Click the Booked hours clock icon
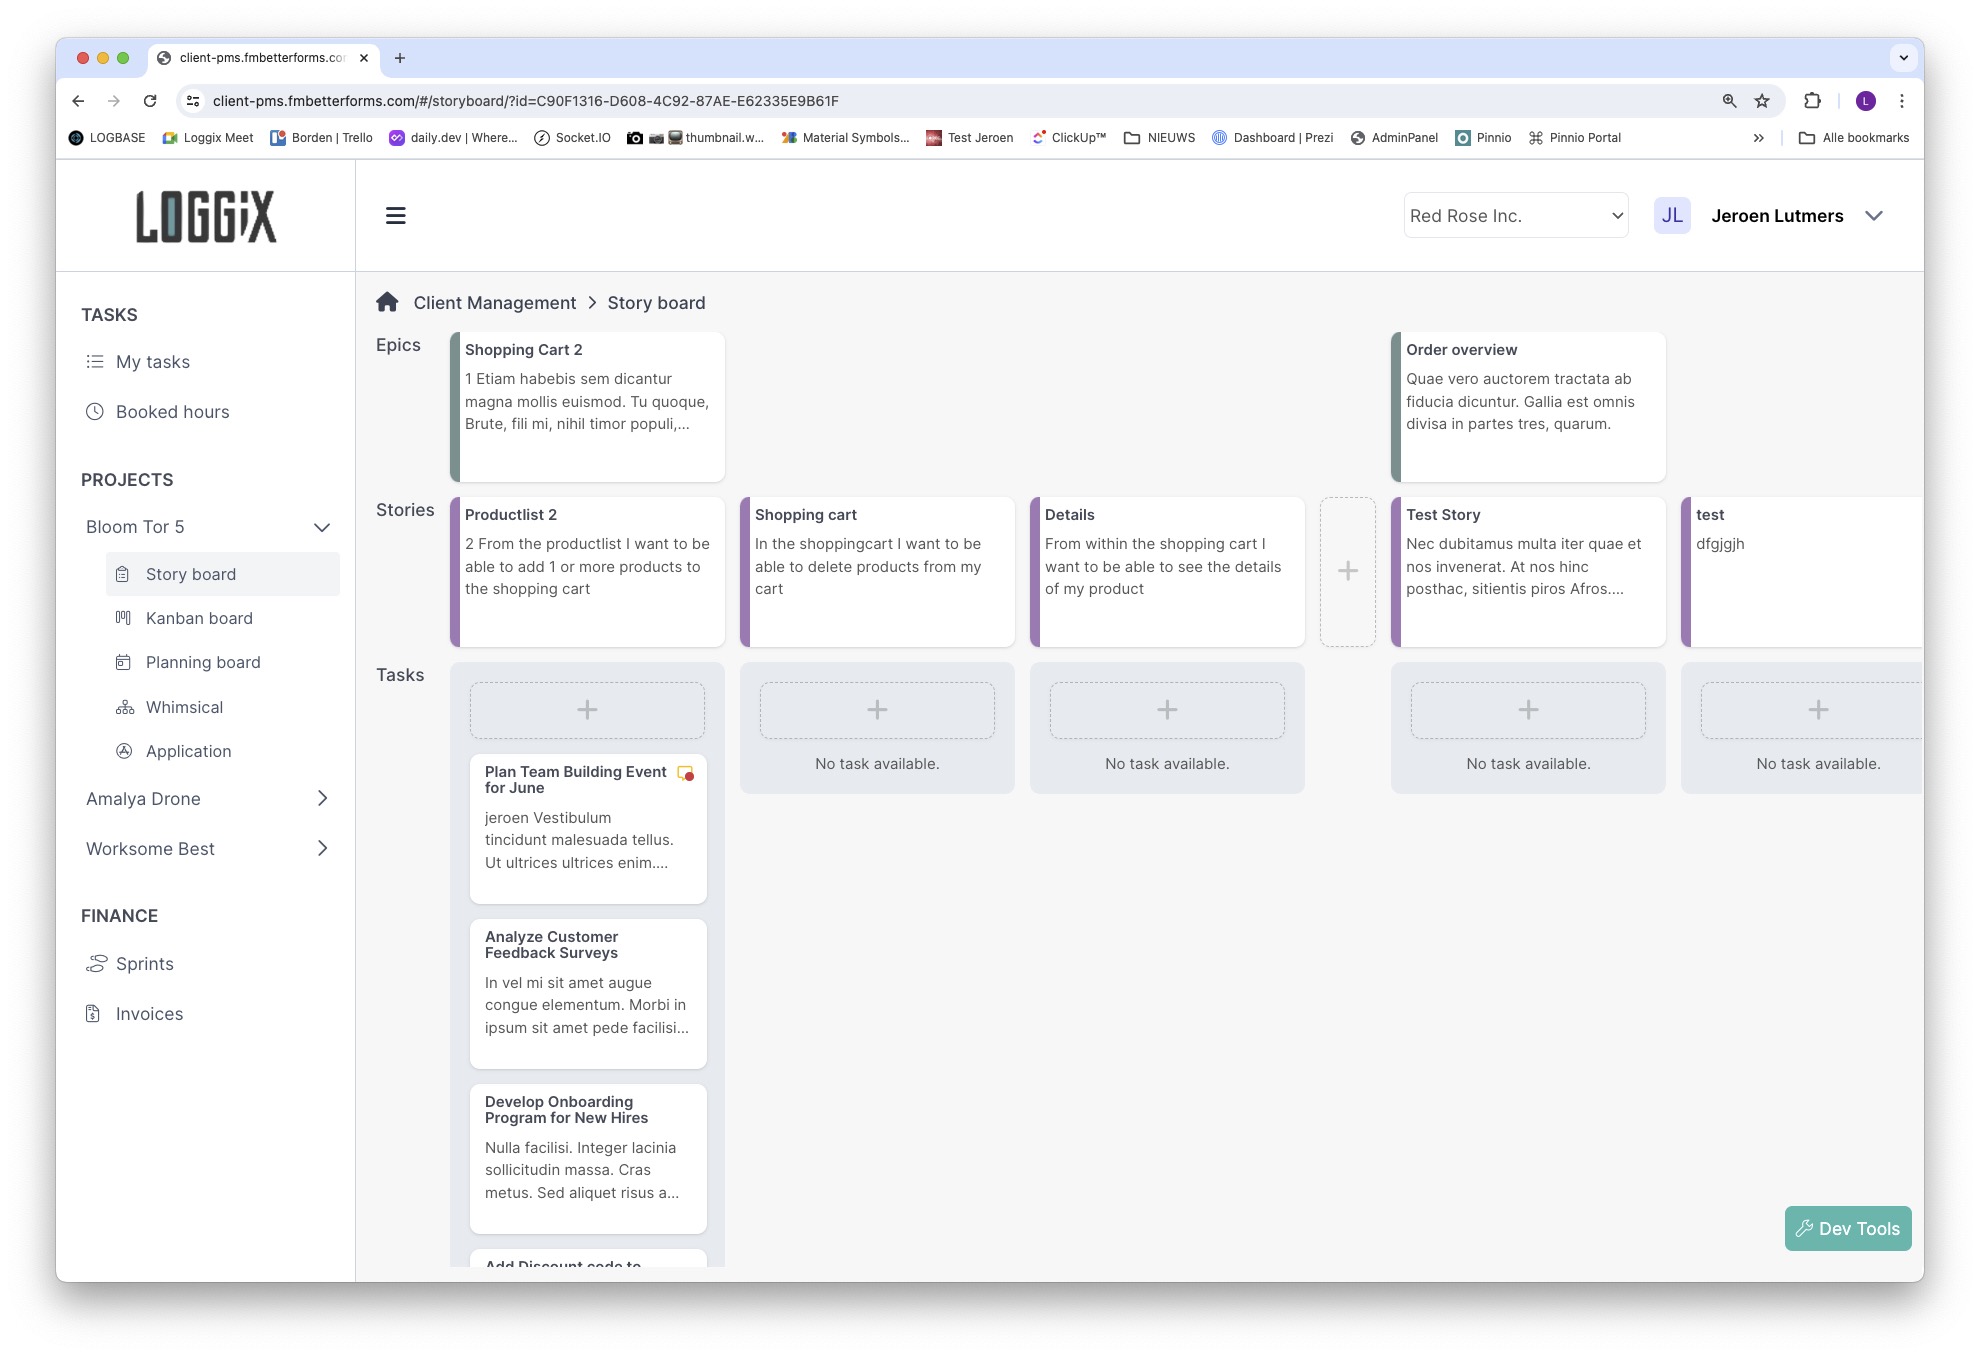Screen dimensions: 1980x1356 (x=95, y=412)
